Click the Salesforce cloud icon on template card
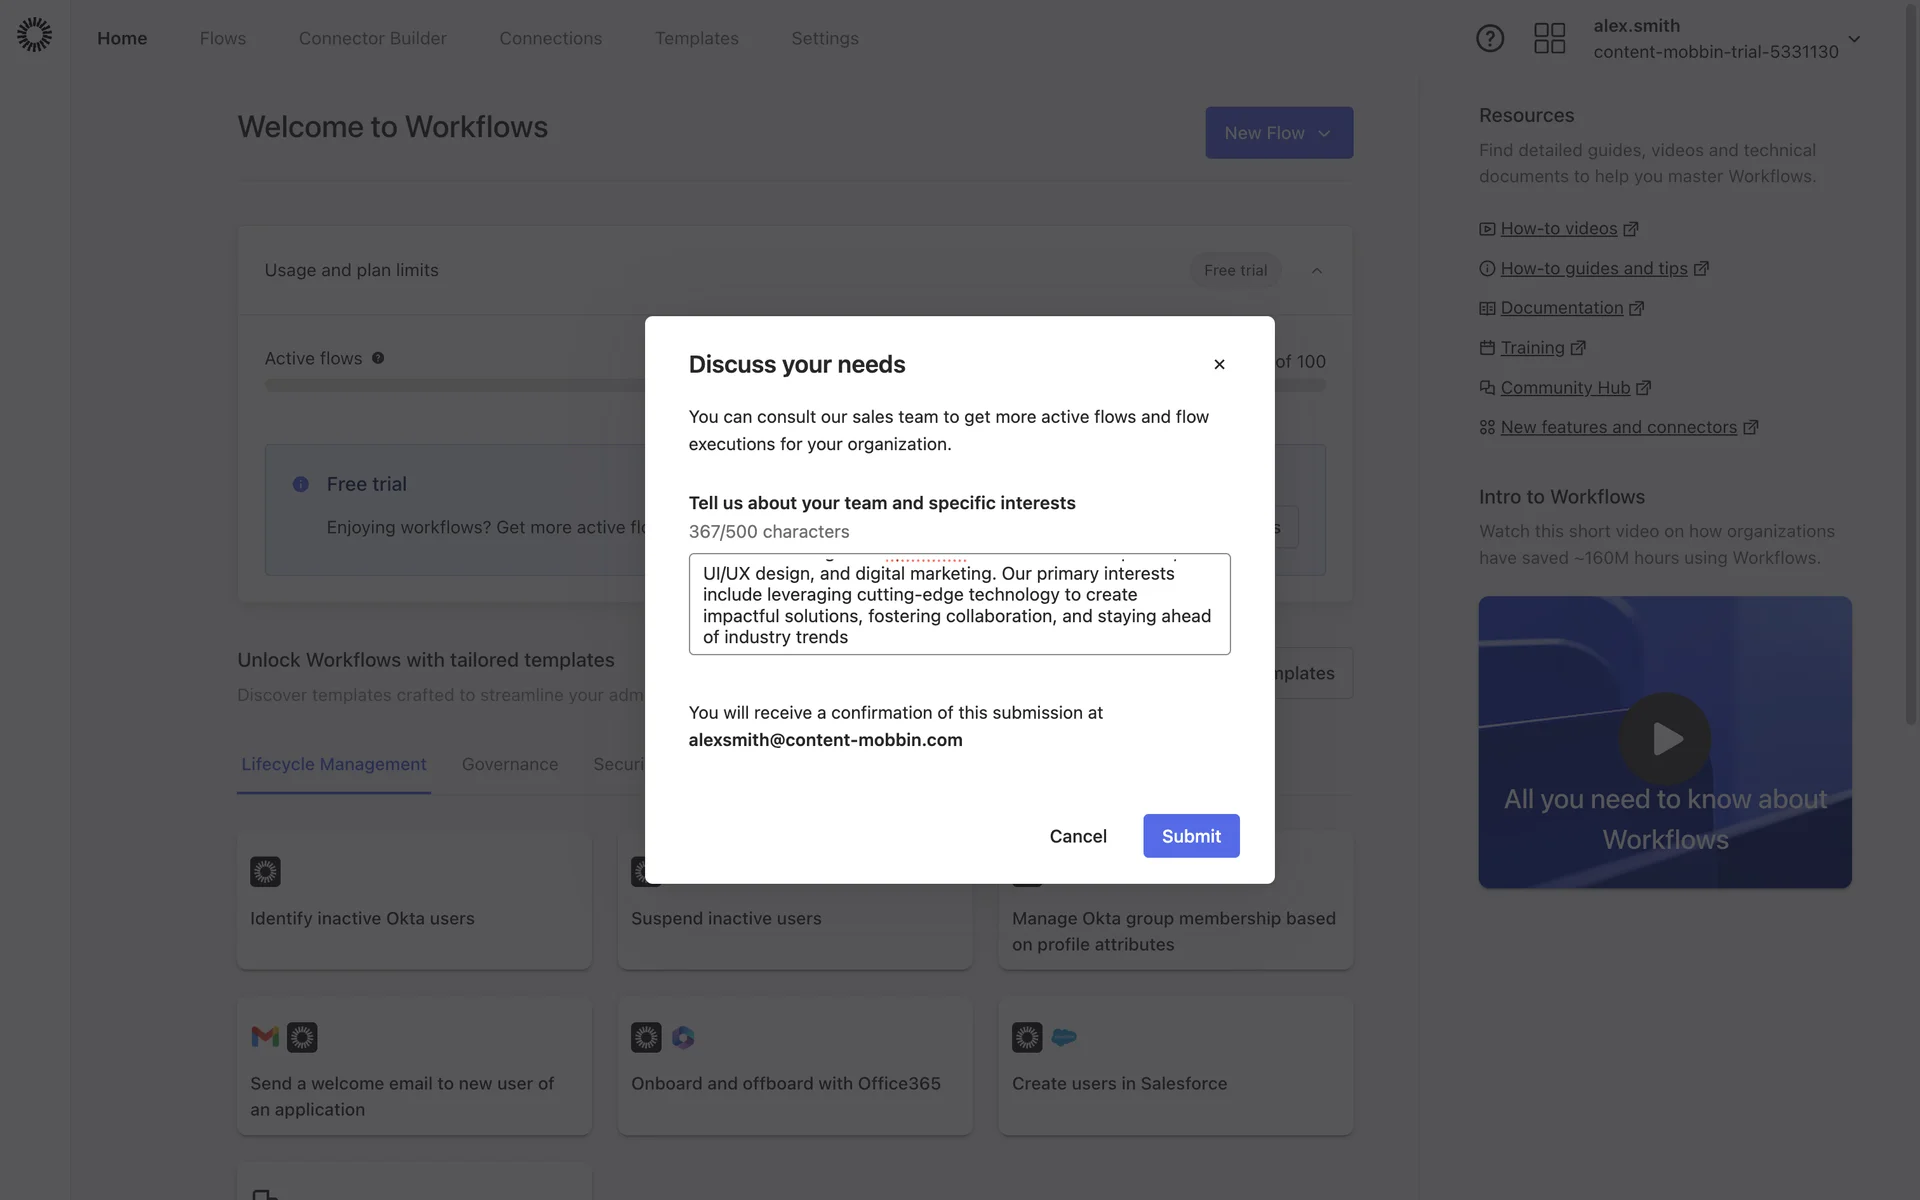The width and height of the screenshot is (1920, 1200). point(1064,1037)
